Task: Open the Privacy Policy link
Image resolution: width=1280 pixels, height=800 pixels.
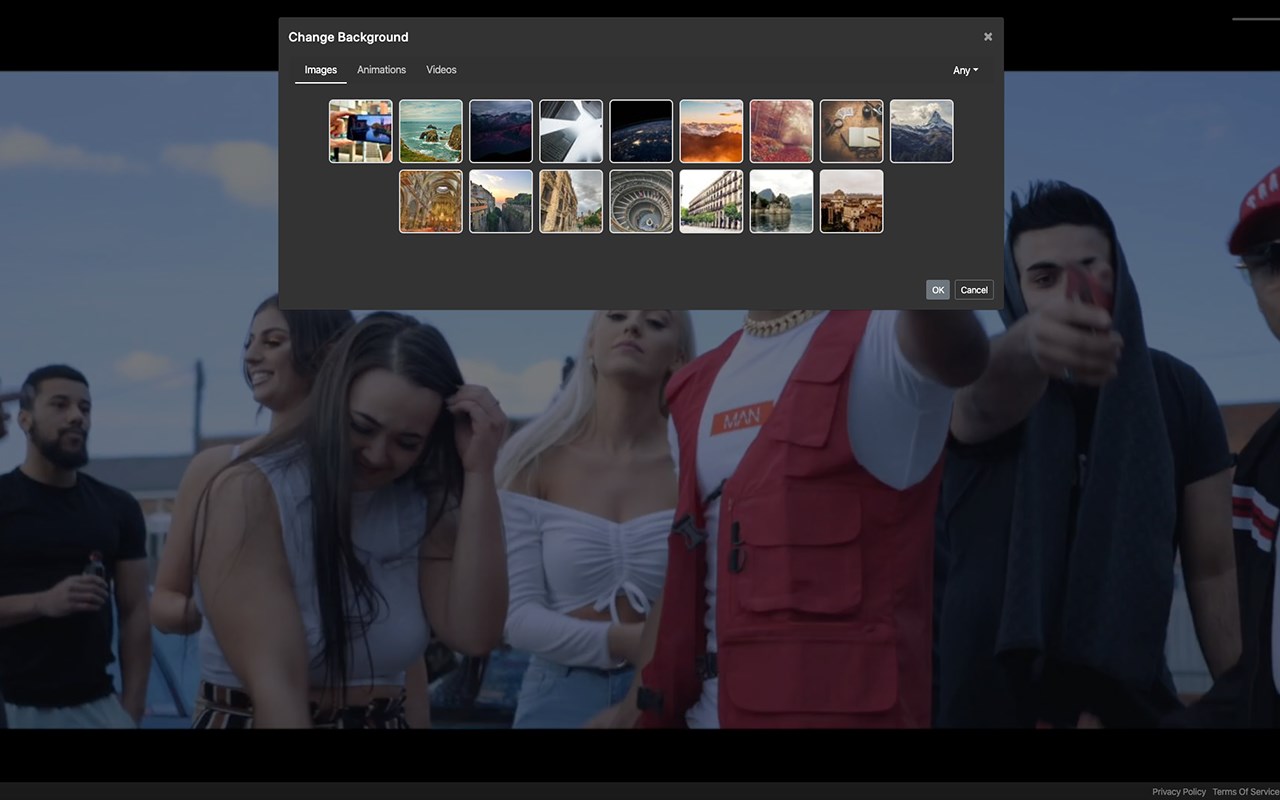Action: click(x=1178, y=792)
